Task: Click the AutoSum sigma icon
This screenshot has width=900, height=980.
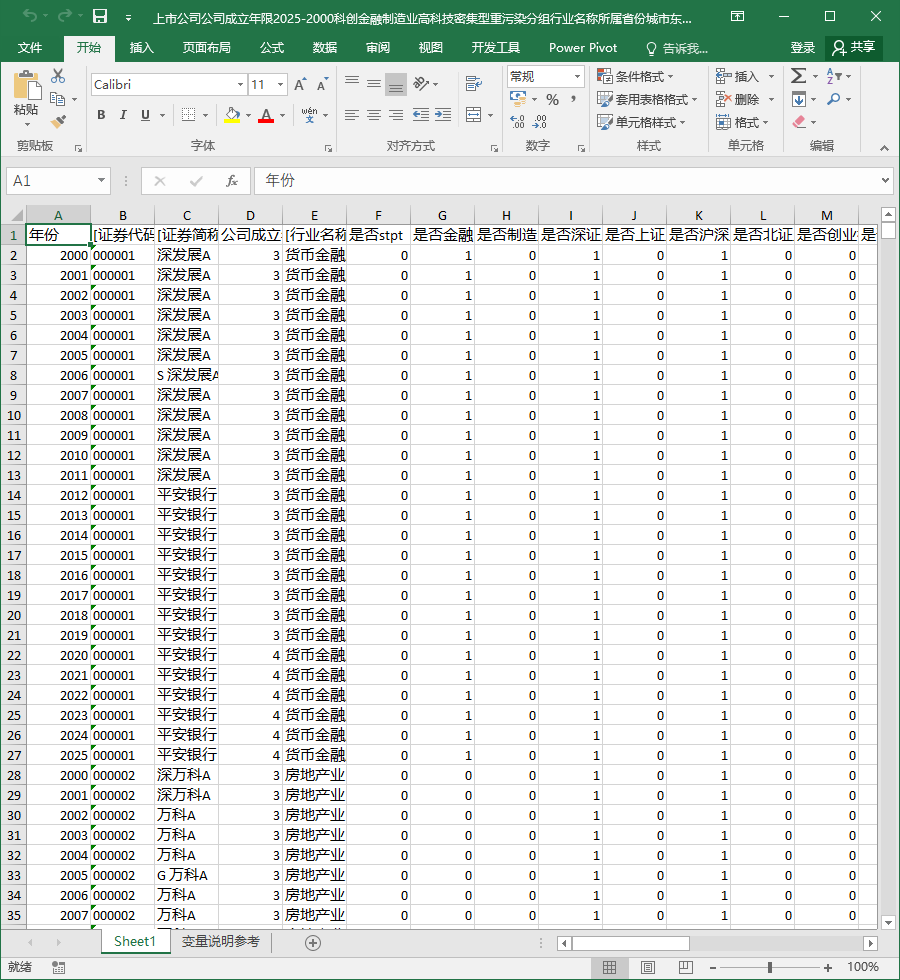Action: point(798,76)
